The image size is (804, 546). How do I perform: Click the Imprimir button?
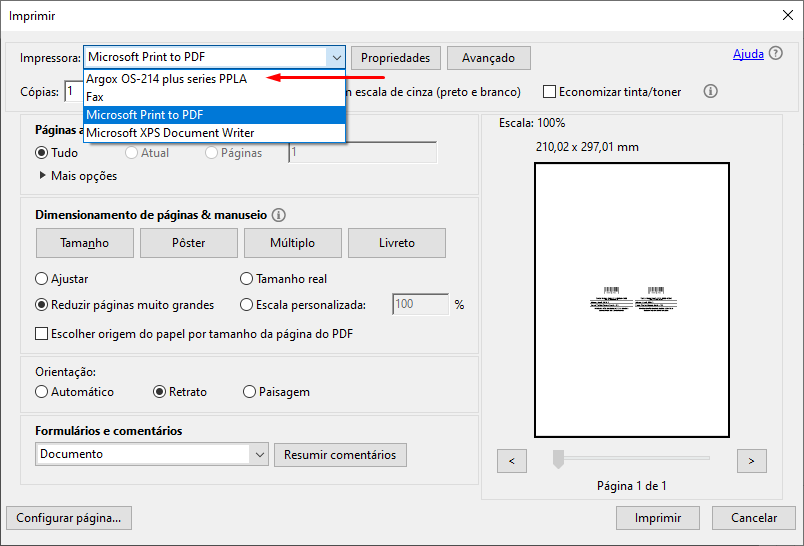[x=658, y=518]
